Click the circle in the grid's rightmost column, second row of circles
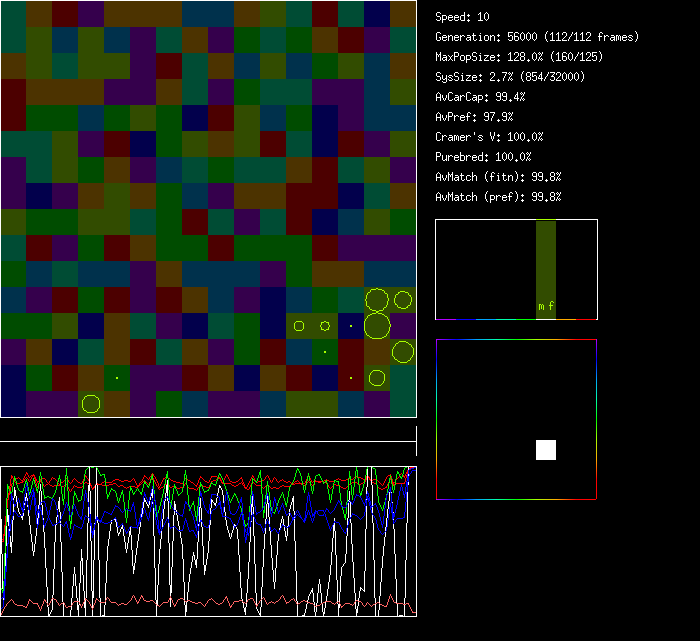The image size is (700, 641). (x=403, y=351)
